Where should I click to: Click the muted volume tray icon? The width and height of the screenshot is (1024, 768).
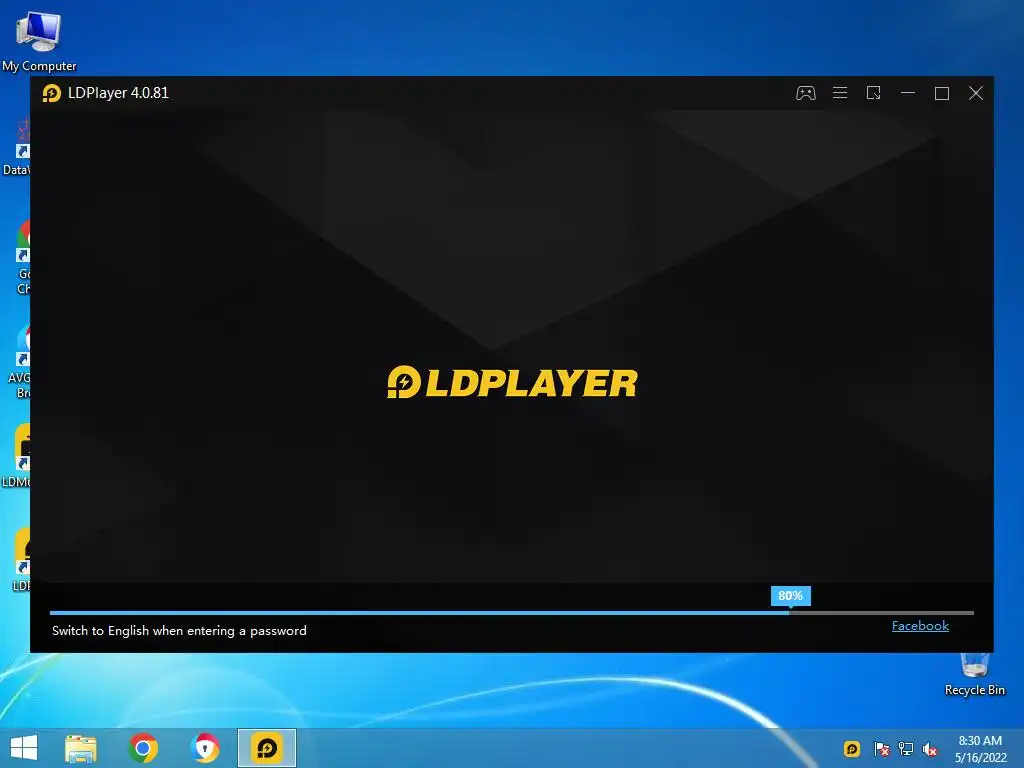coord(930,749)
